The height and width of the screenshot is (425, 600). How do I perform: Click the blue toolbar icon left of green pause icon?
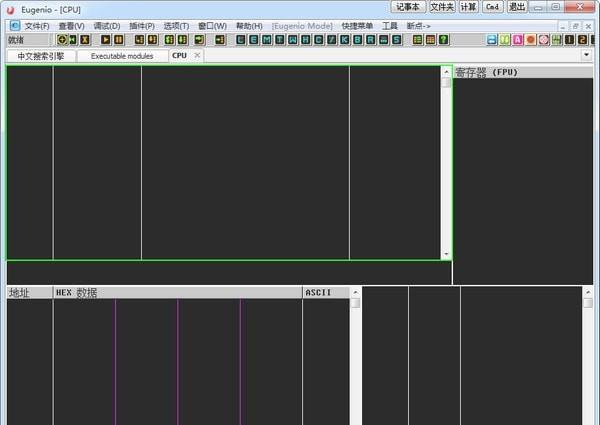pos(492,39)
